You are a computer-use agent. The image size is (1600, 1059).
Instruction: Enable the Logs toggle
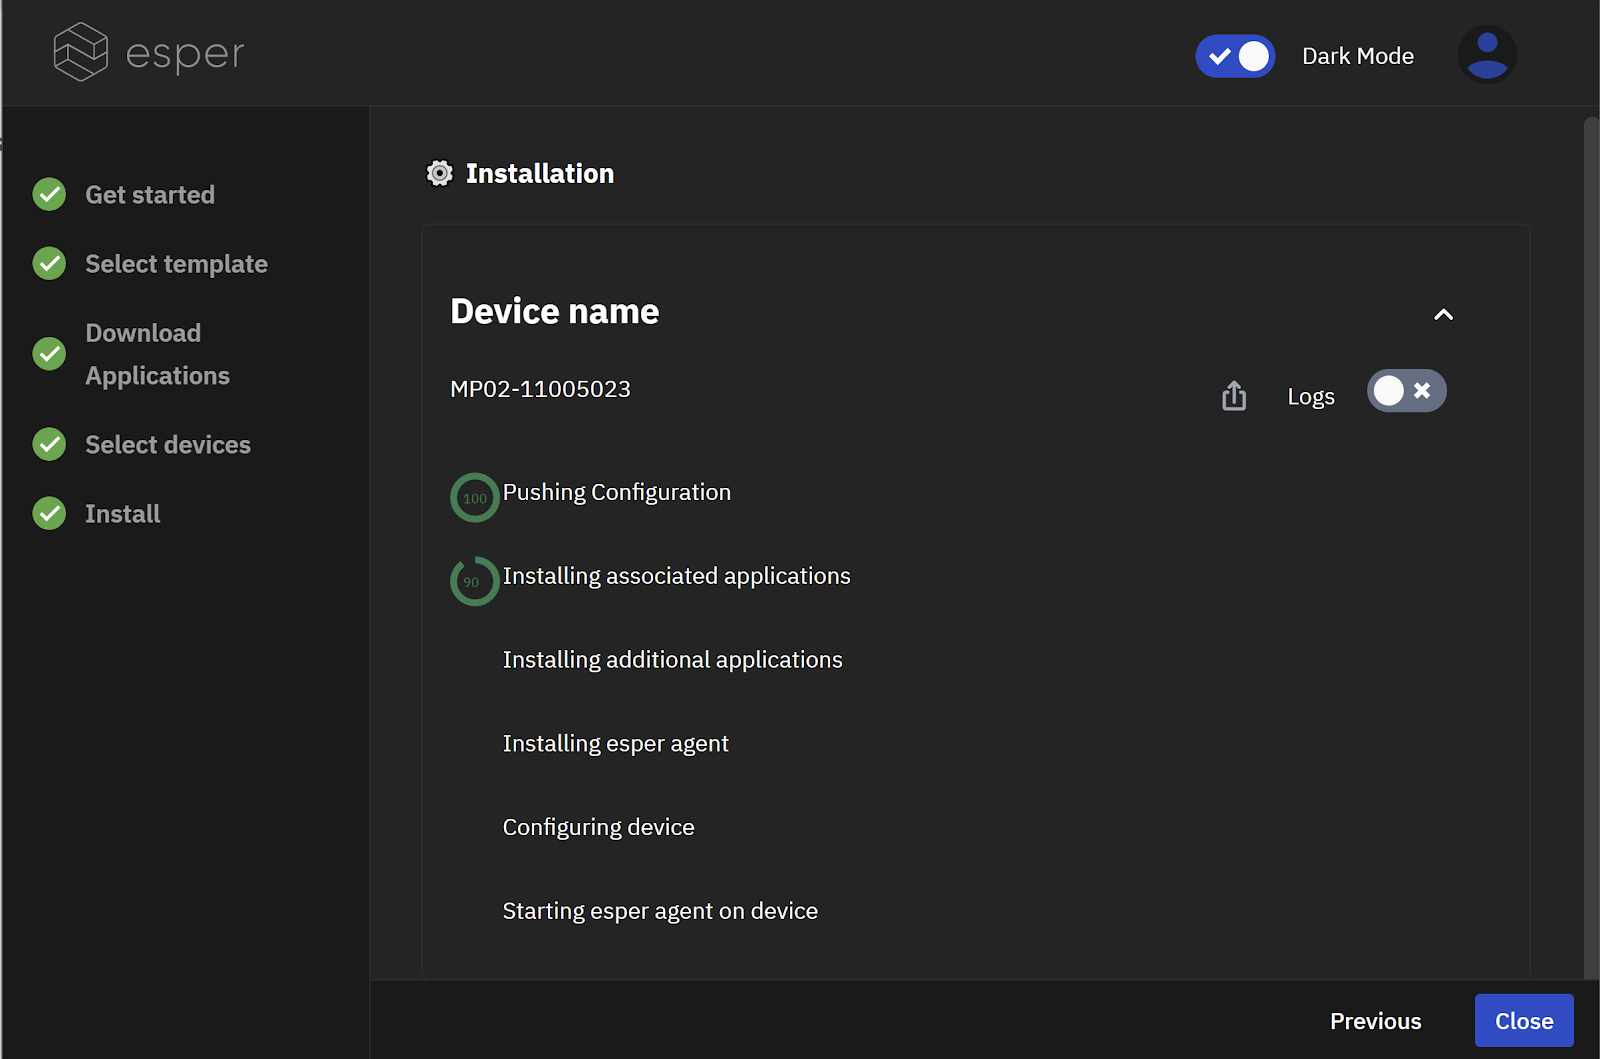1407,391
